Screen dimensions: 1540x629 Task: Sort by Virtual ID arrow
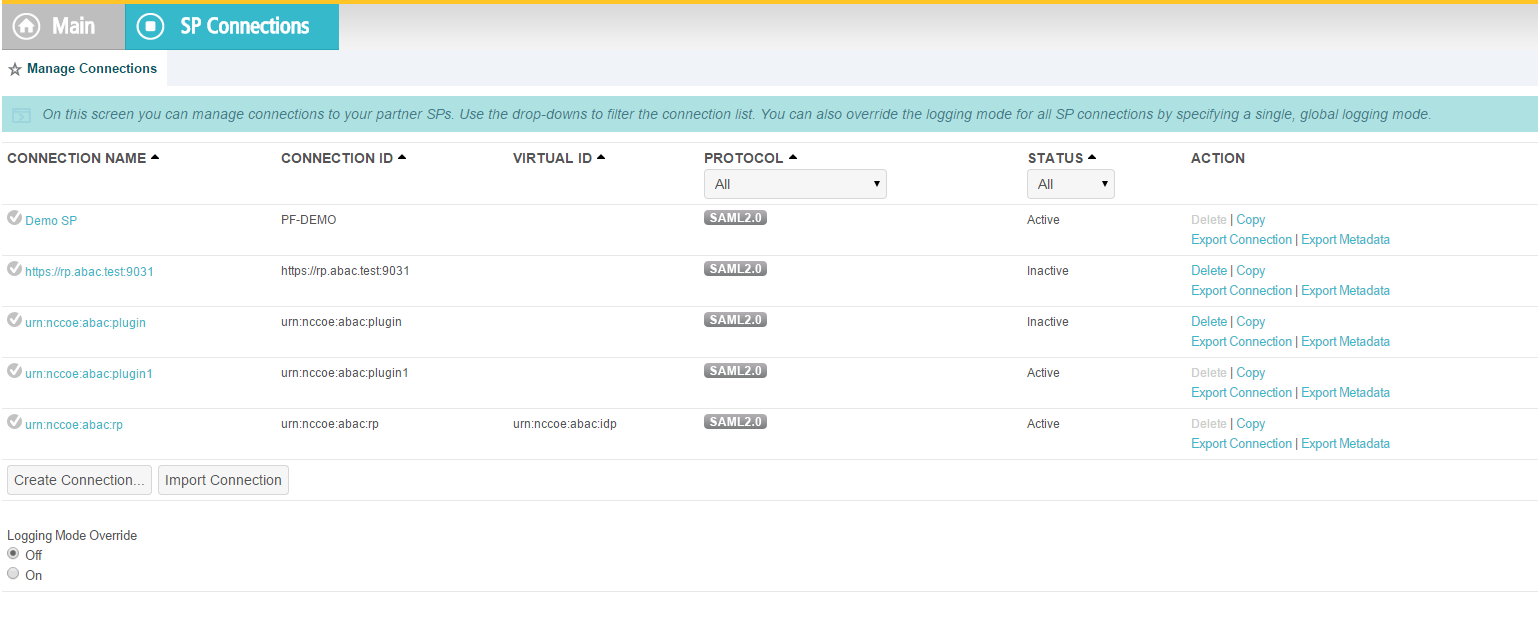click(601, 157)
